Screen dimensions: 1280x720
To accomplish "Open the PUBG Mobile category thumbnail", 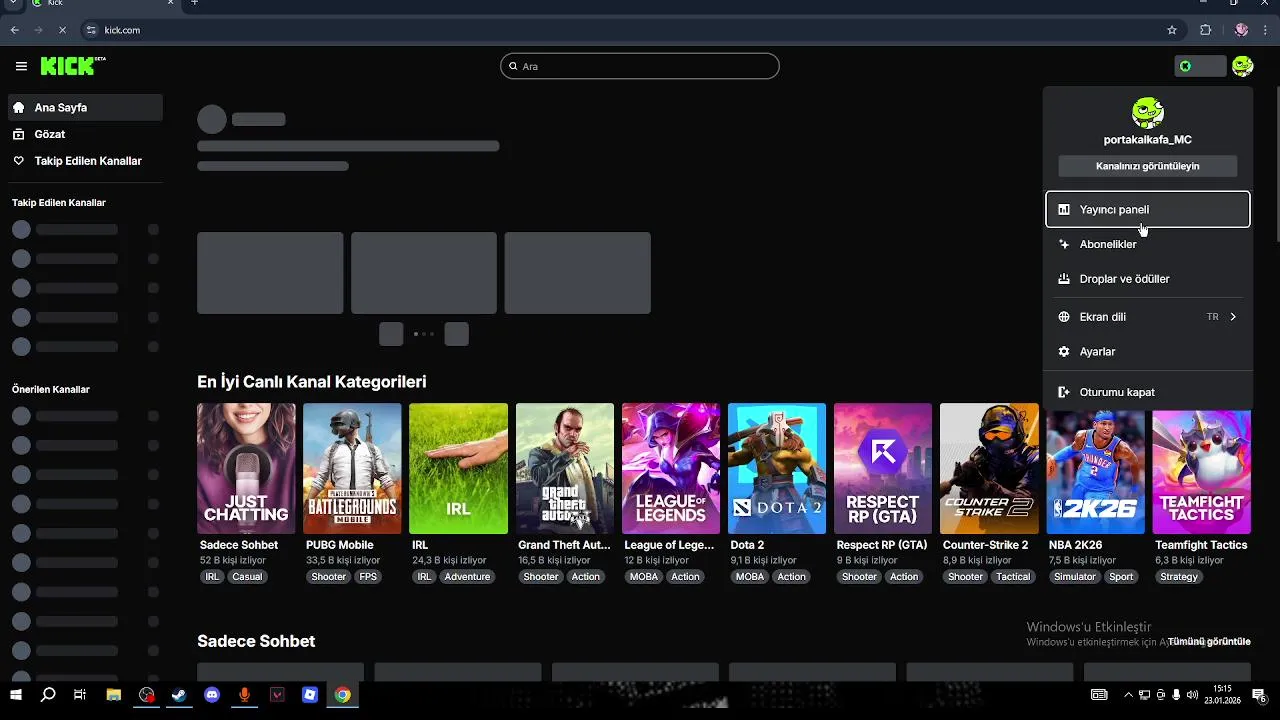I will pyautogui.click(x=352, y=468).
